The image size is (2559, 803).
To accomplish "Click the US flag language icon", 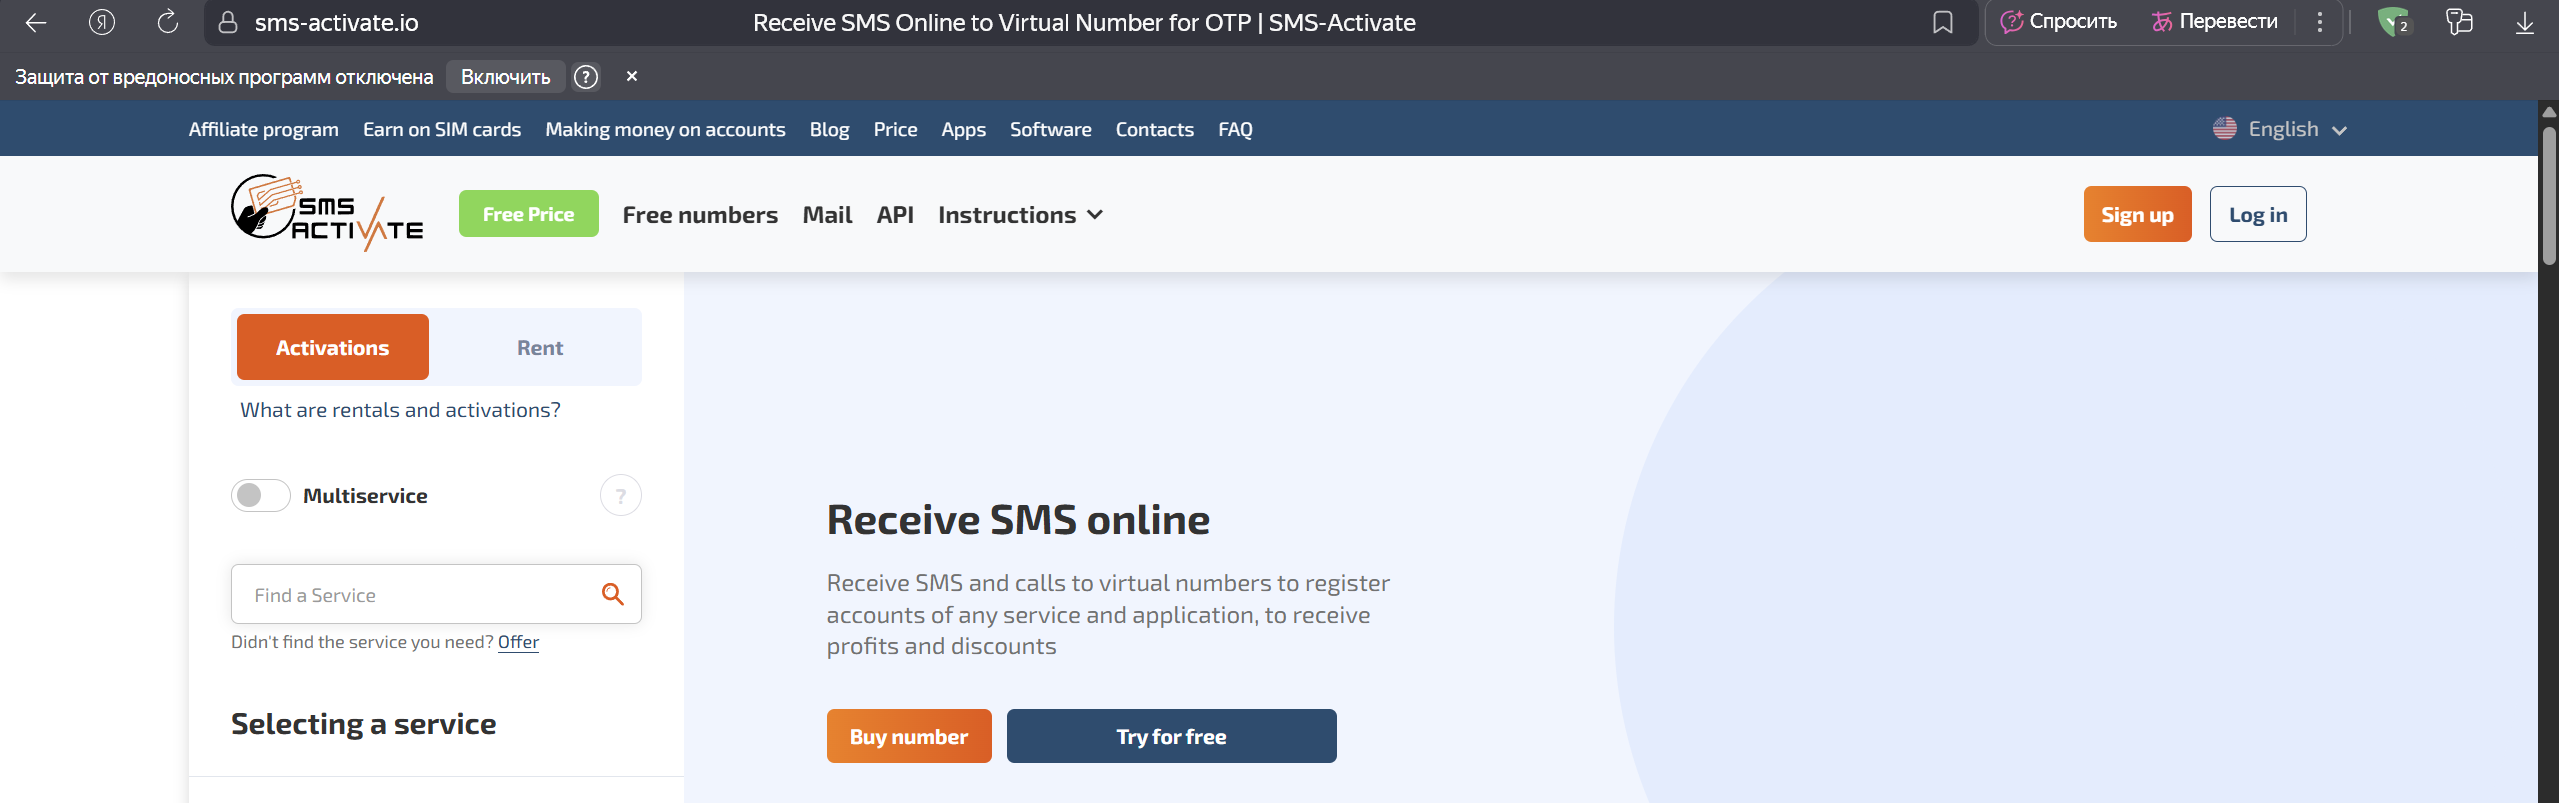I will (x=2224, y=128).
